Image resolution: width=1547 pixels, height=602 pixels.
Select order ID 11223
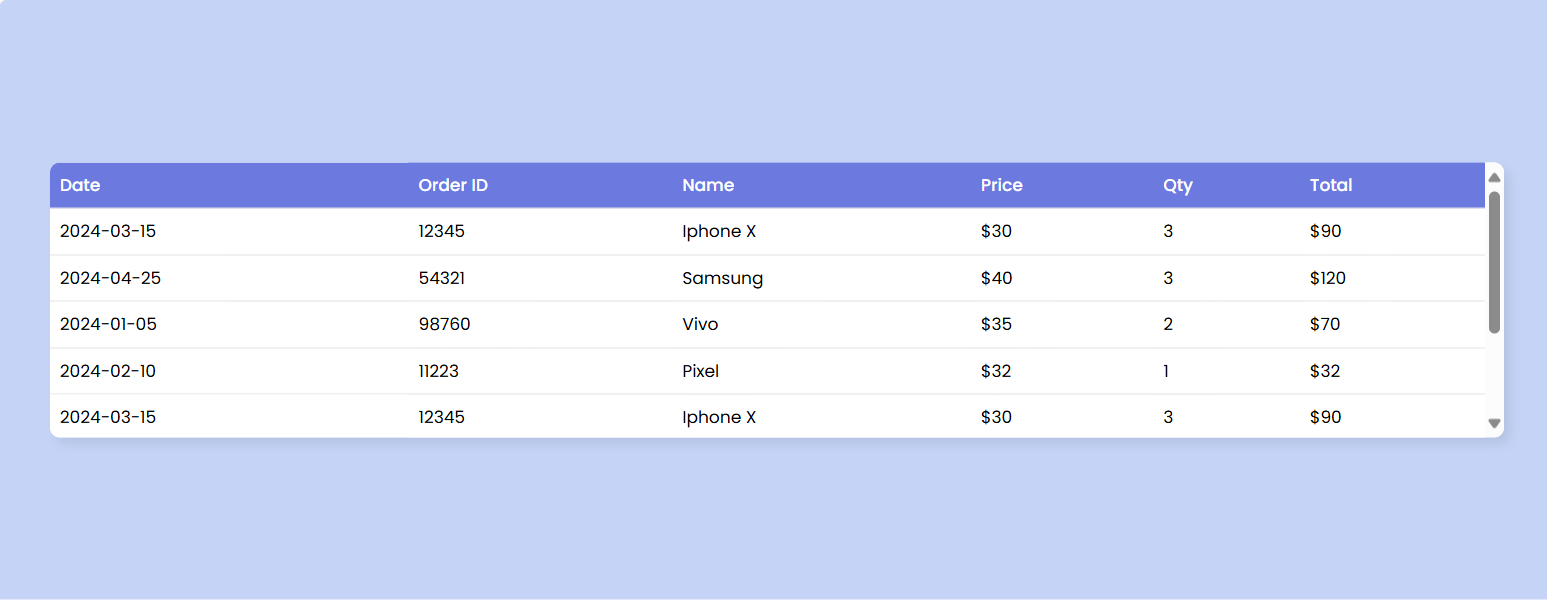[x=438, y=371]
